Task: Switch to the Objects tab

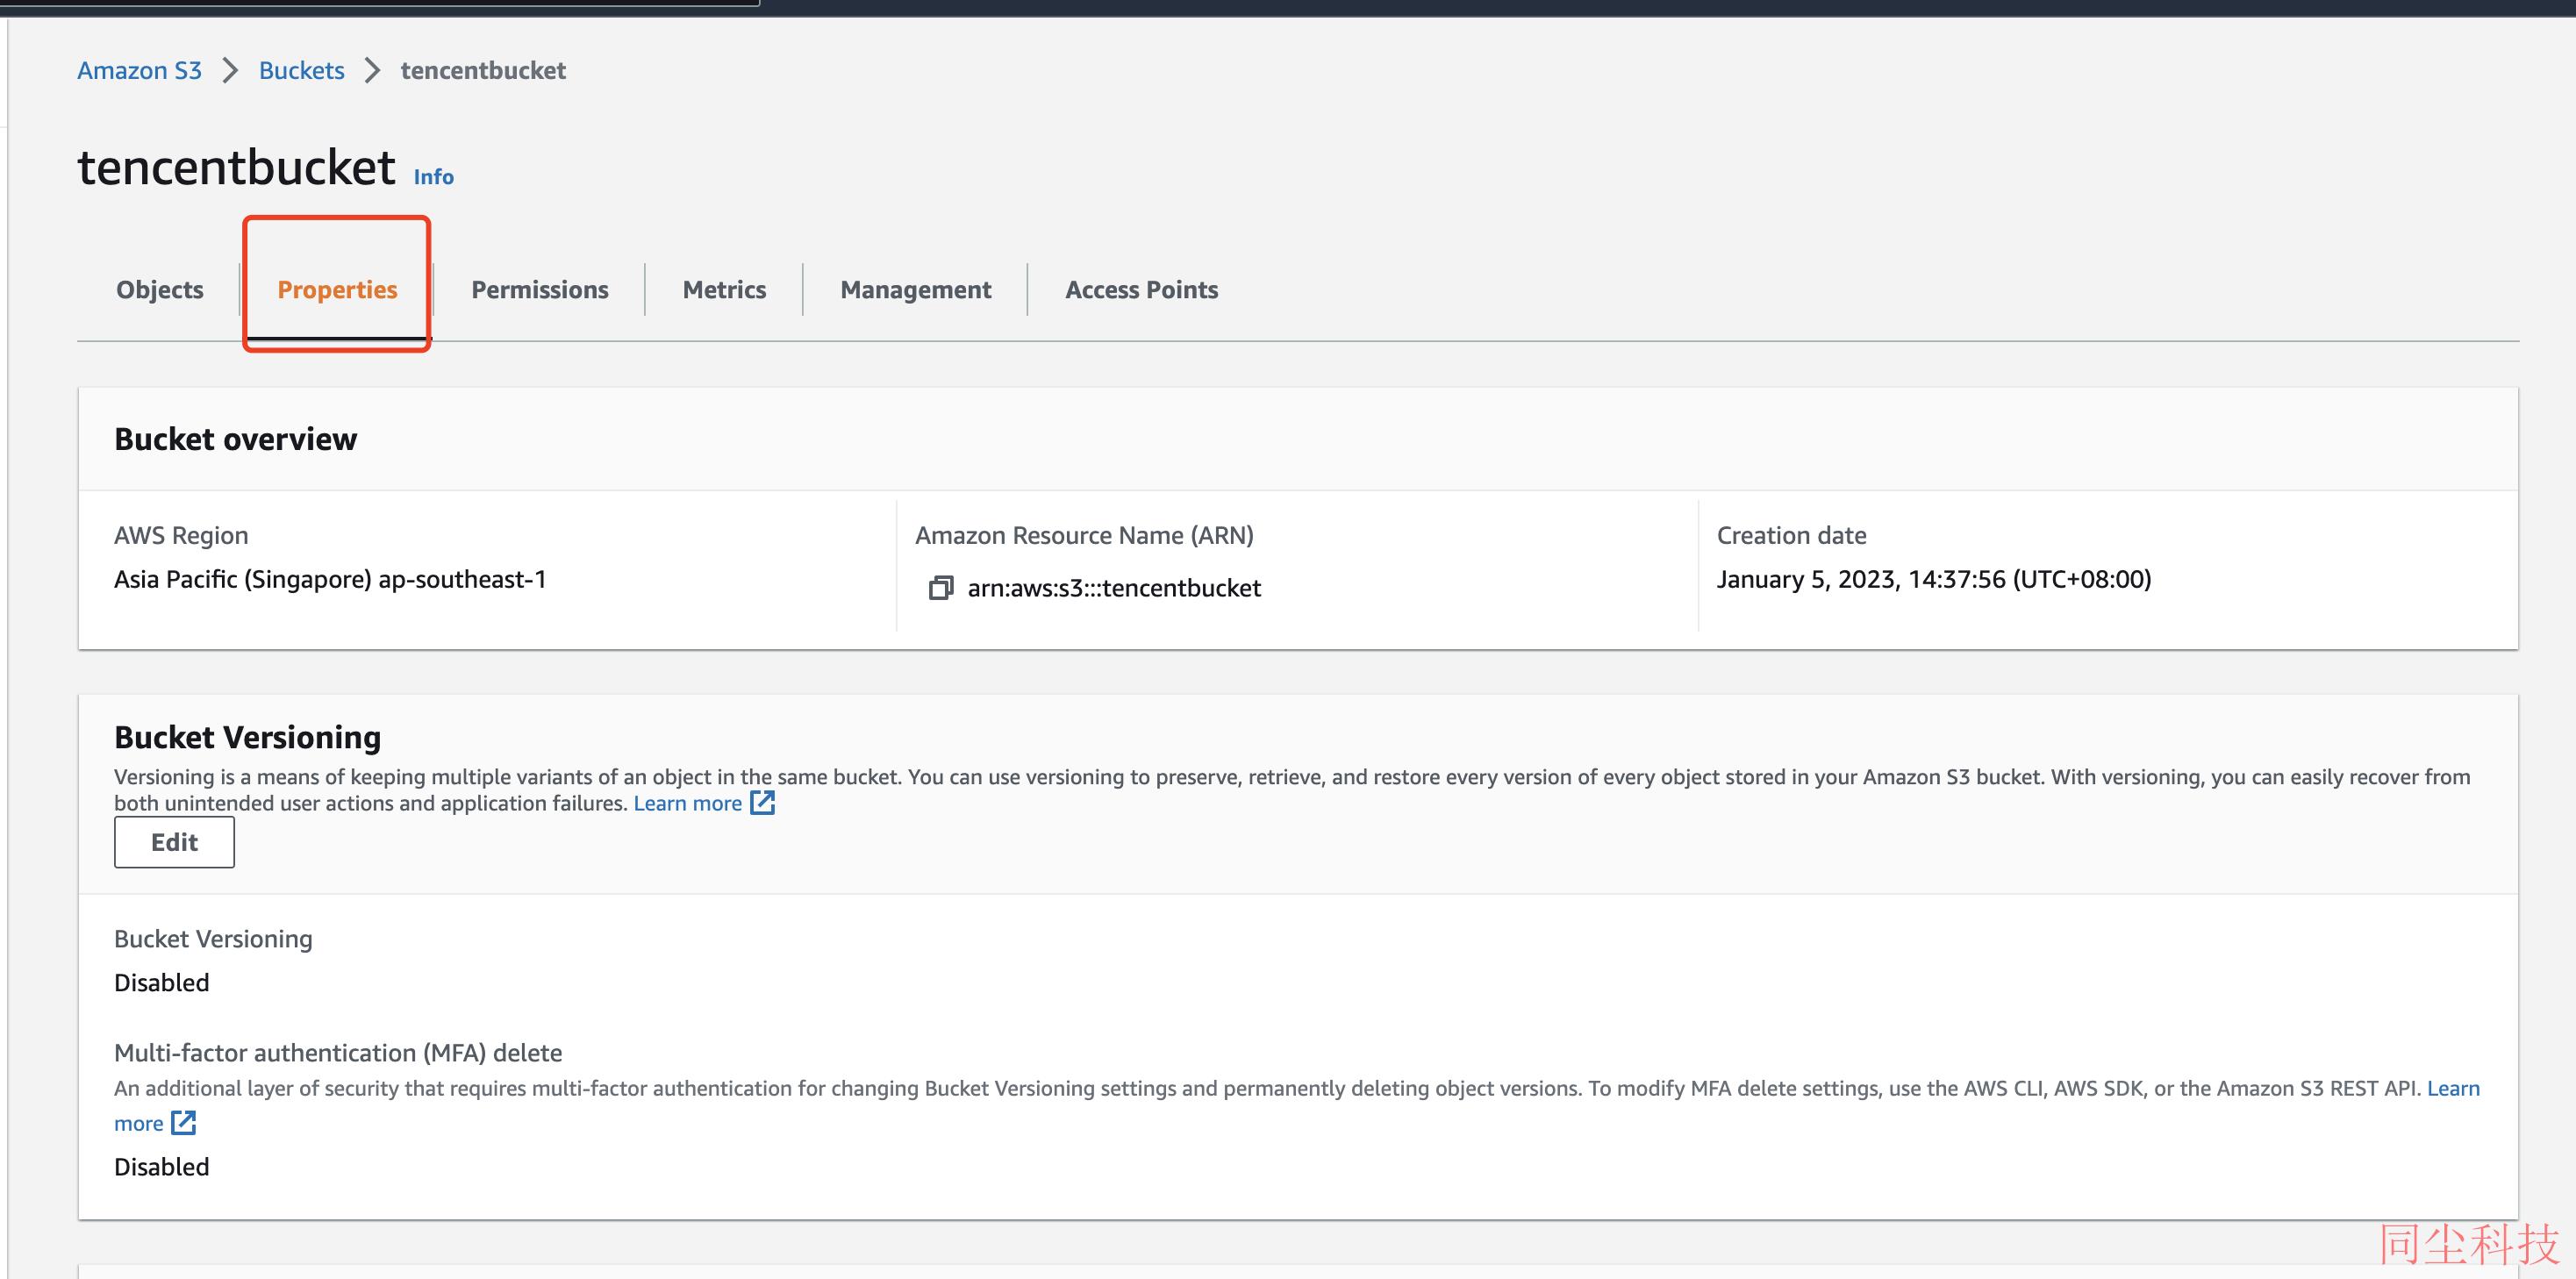Action: click(160, 290)
